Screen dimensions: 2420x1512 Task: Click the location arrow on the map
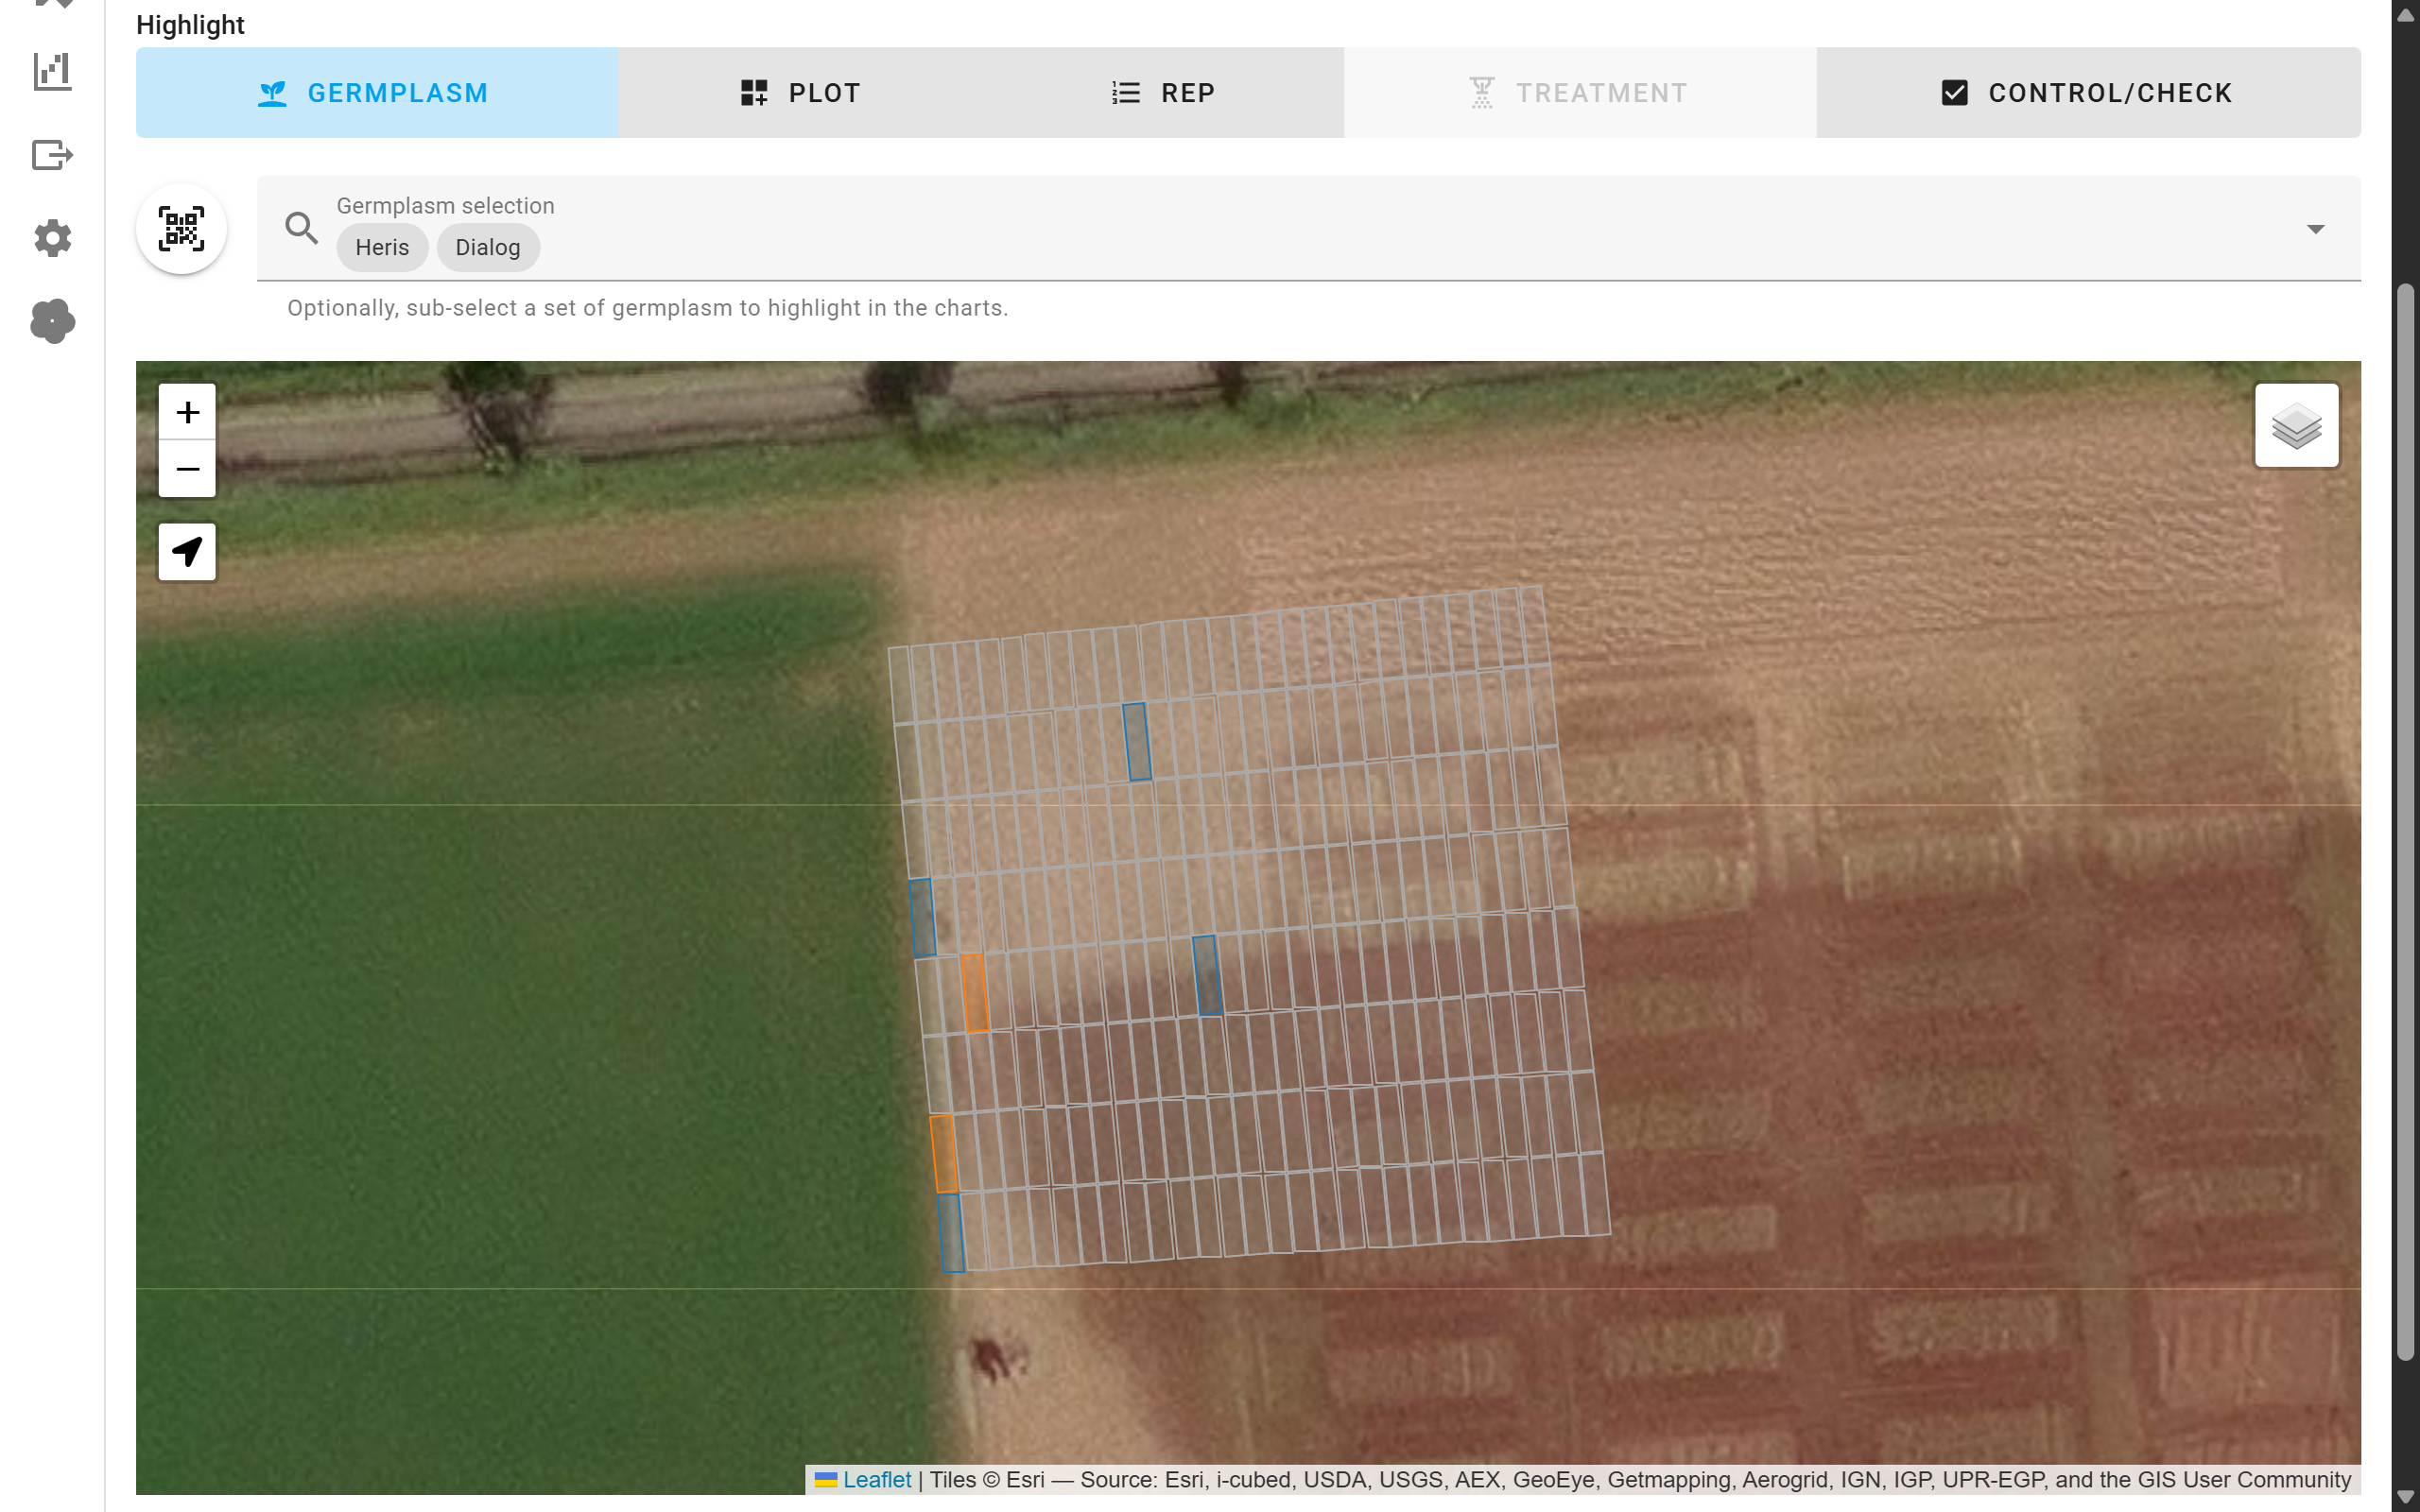point(186,551)
